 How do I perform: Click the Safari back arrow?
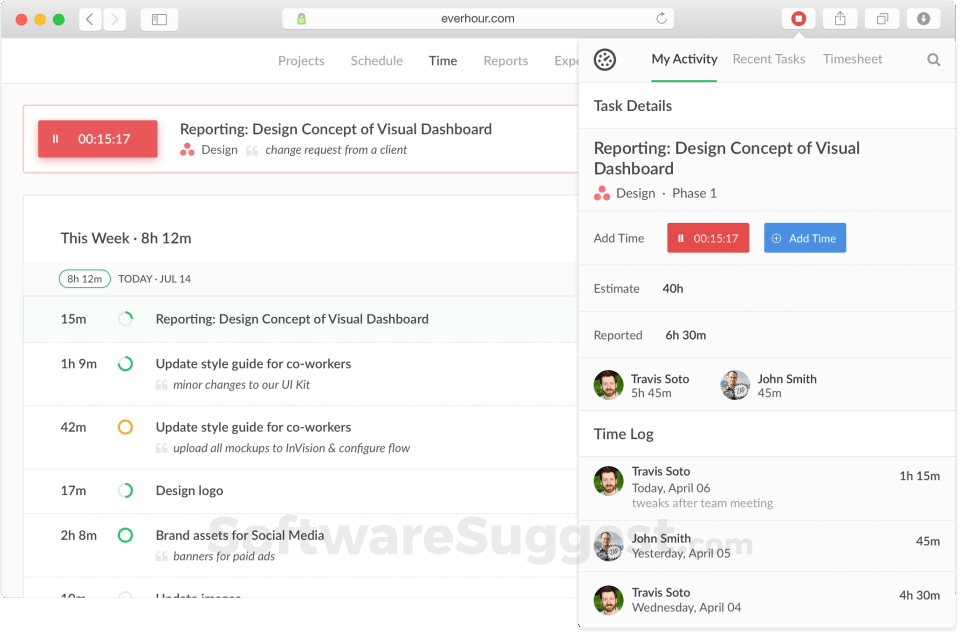pos(90,19)
